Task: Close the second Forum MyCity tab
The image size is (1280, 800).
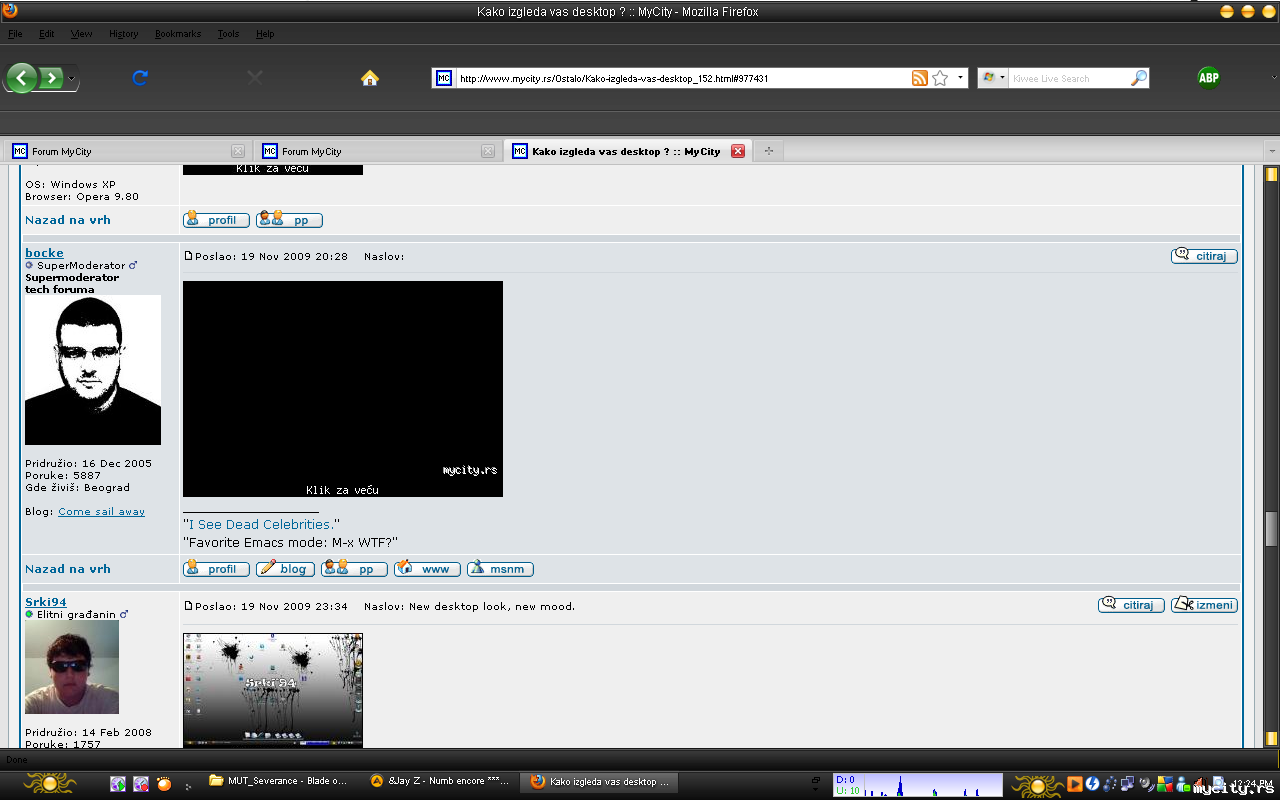Action: point(488,151)
